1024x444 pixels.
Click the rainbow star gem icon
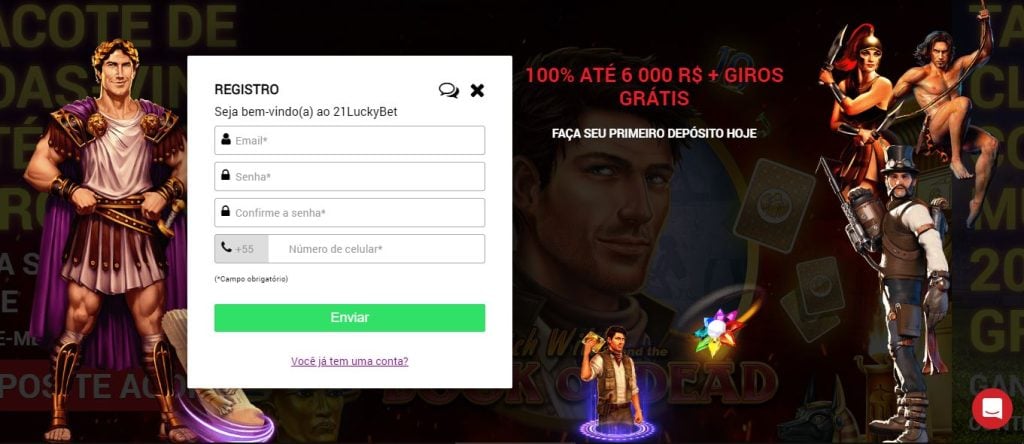point(718,332)
